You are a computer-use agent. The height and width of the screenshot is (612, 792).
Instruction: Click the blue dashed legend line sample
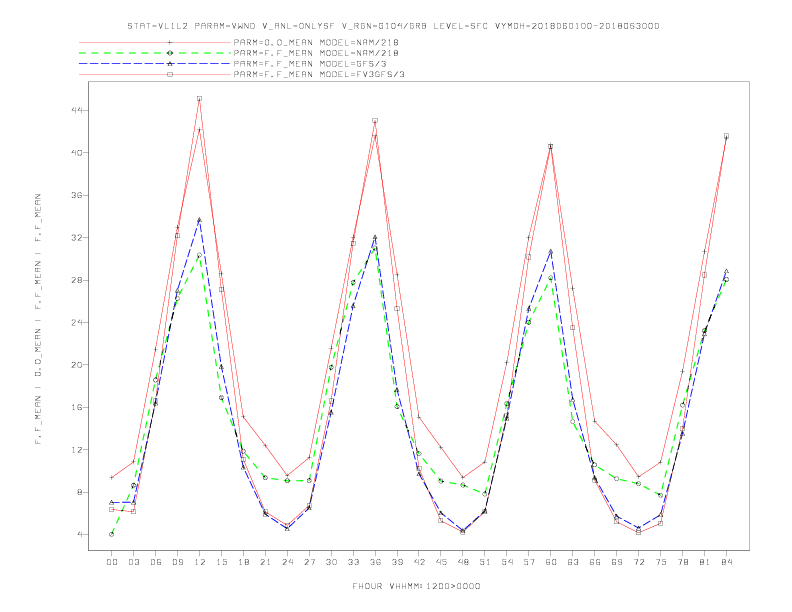(155, 64)
